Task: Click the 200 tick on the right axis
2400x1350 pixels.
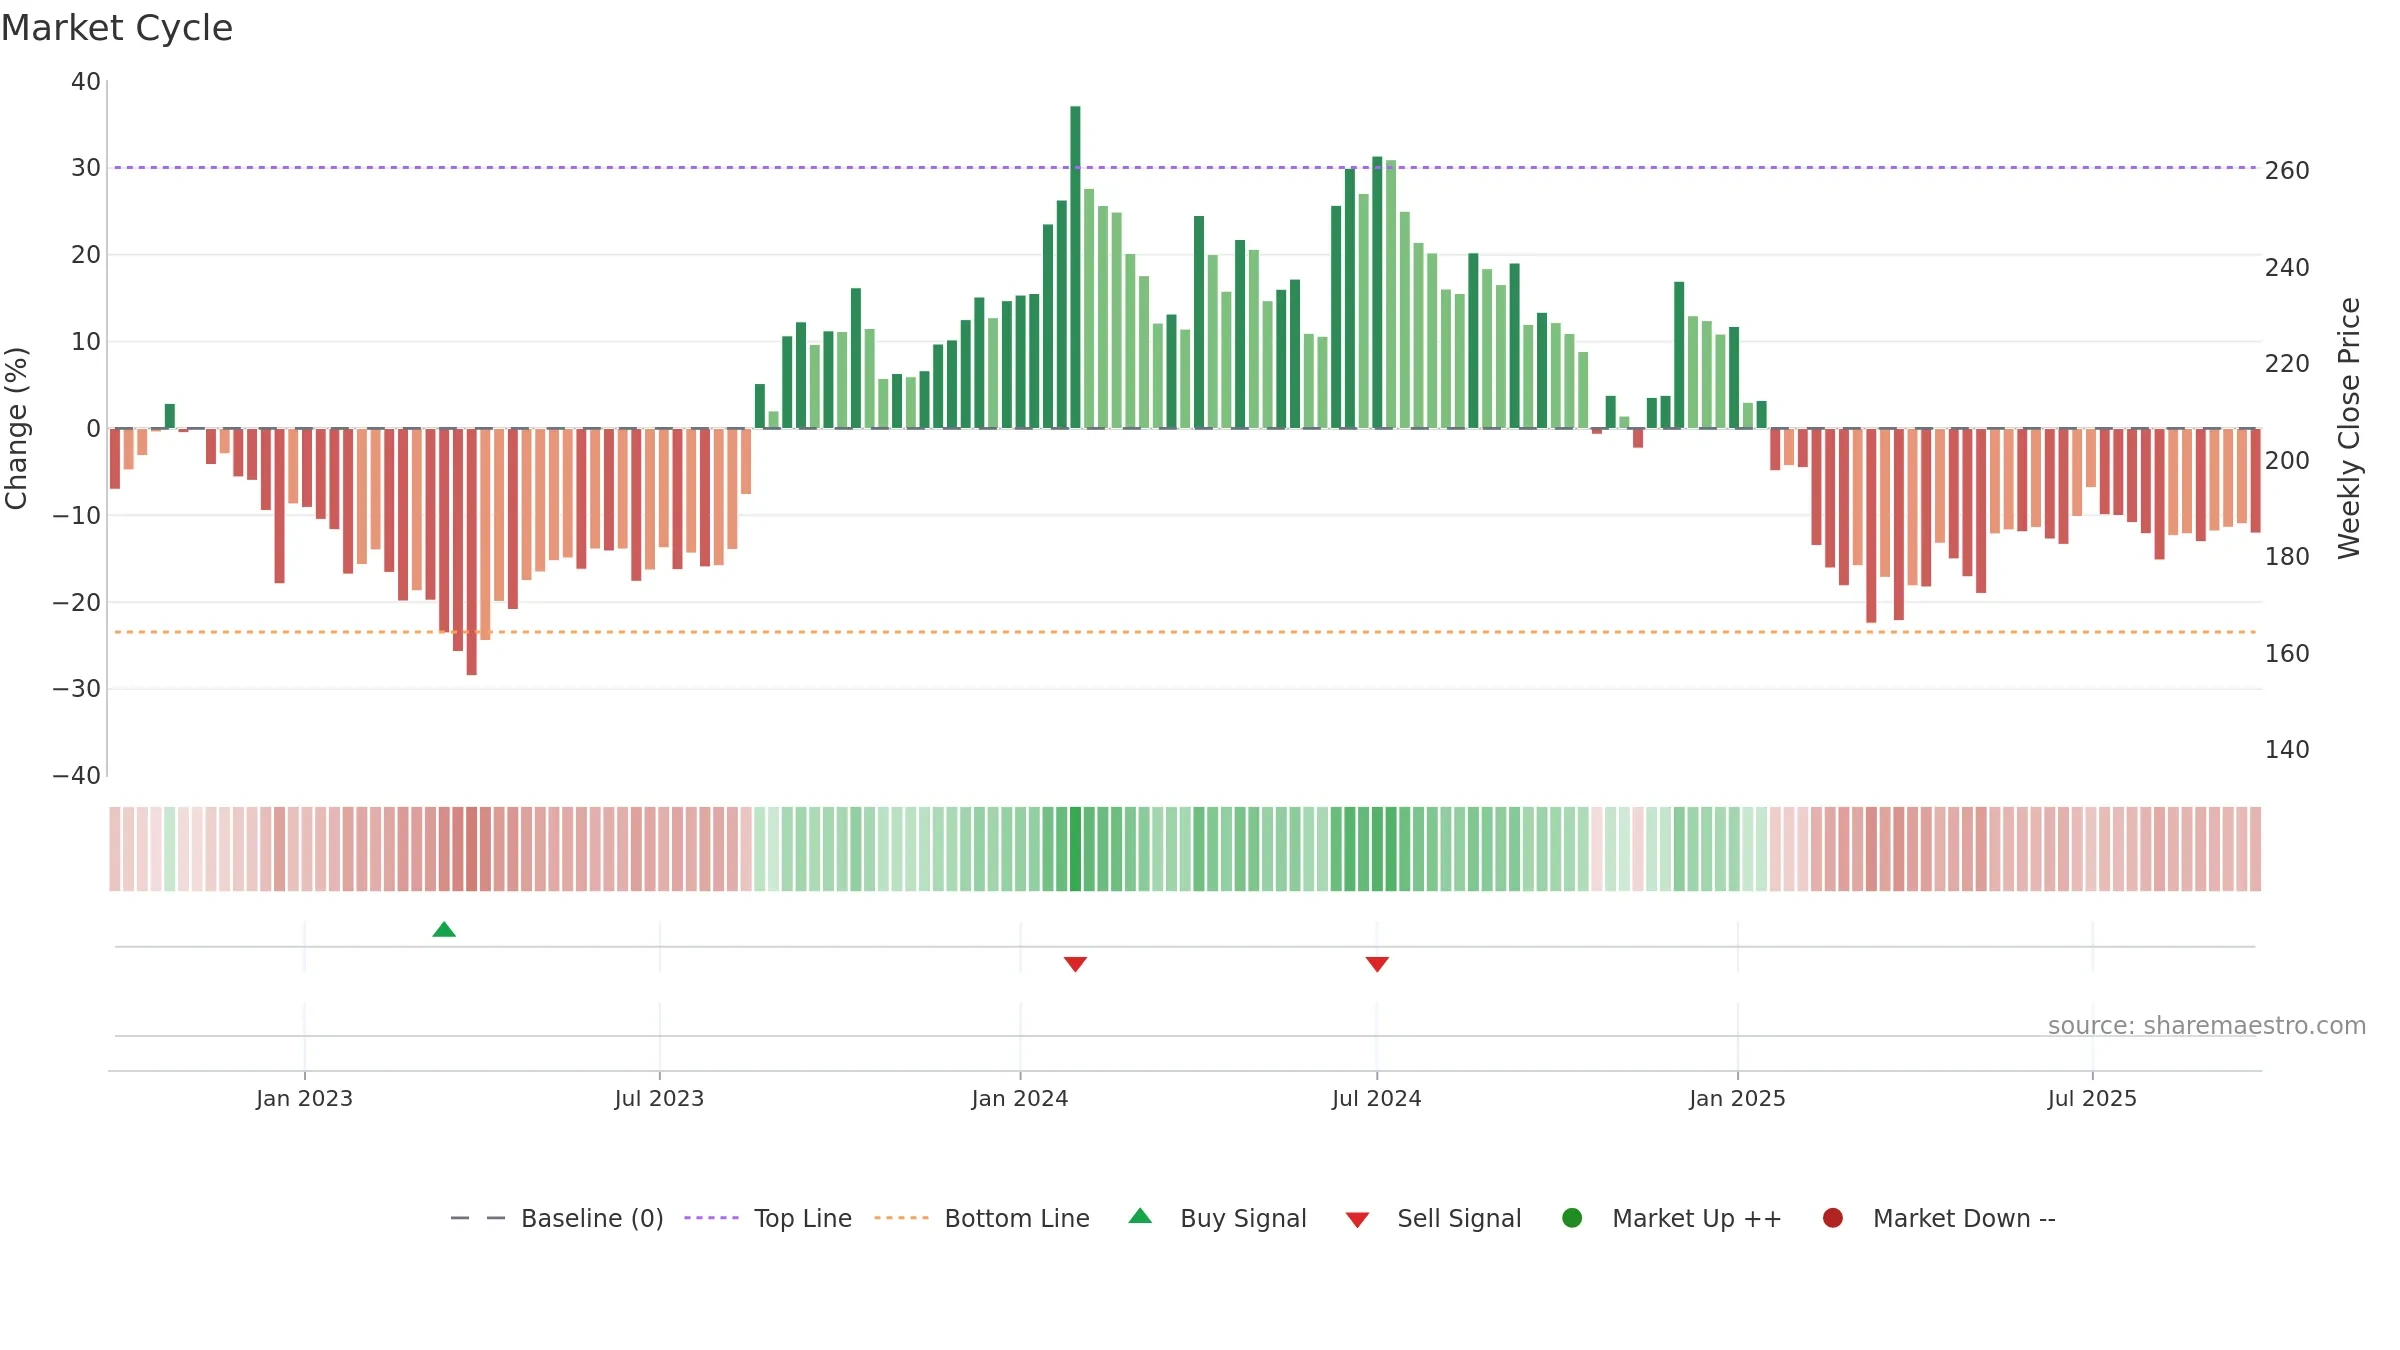Action: (2287, 461)
